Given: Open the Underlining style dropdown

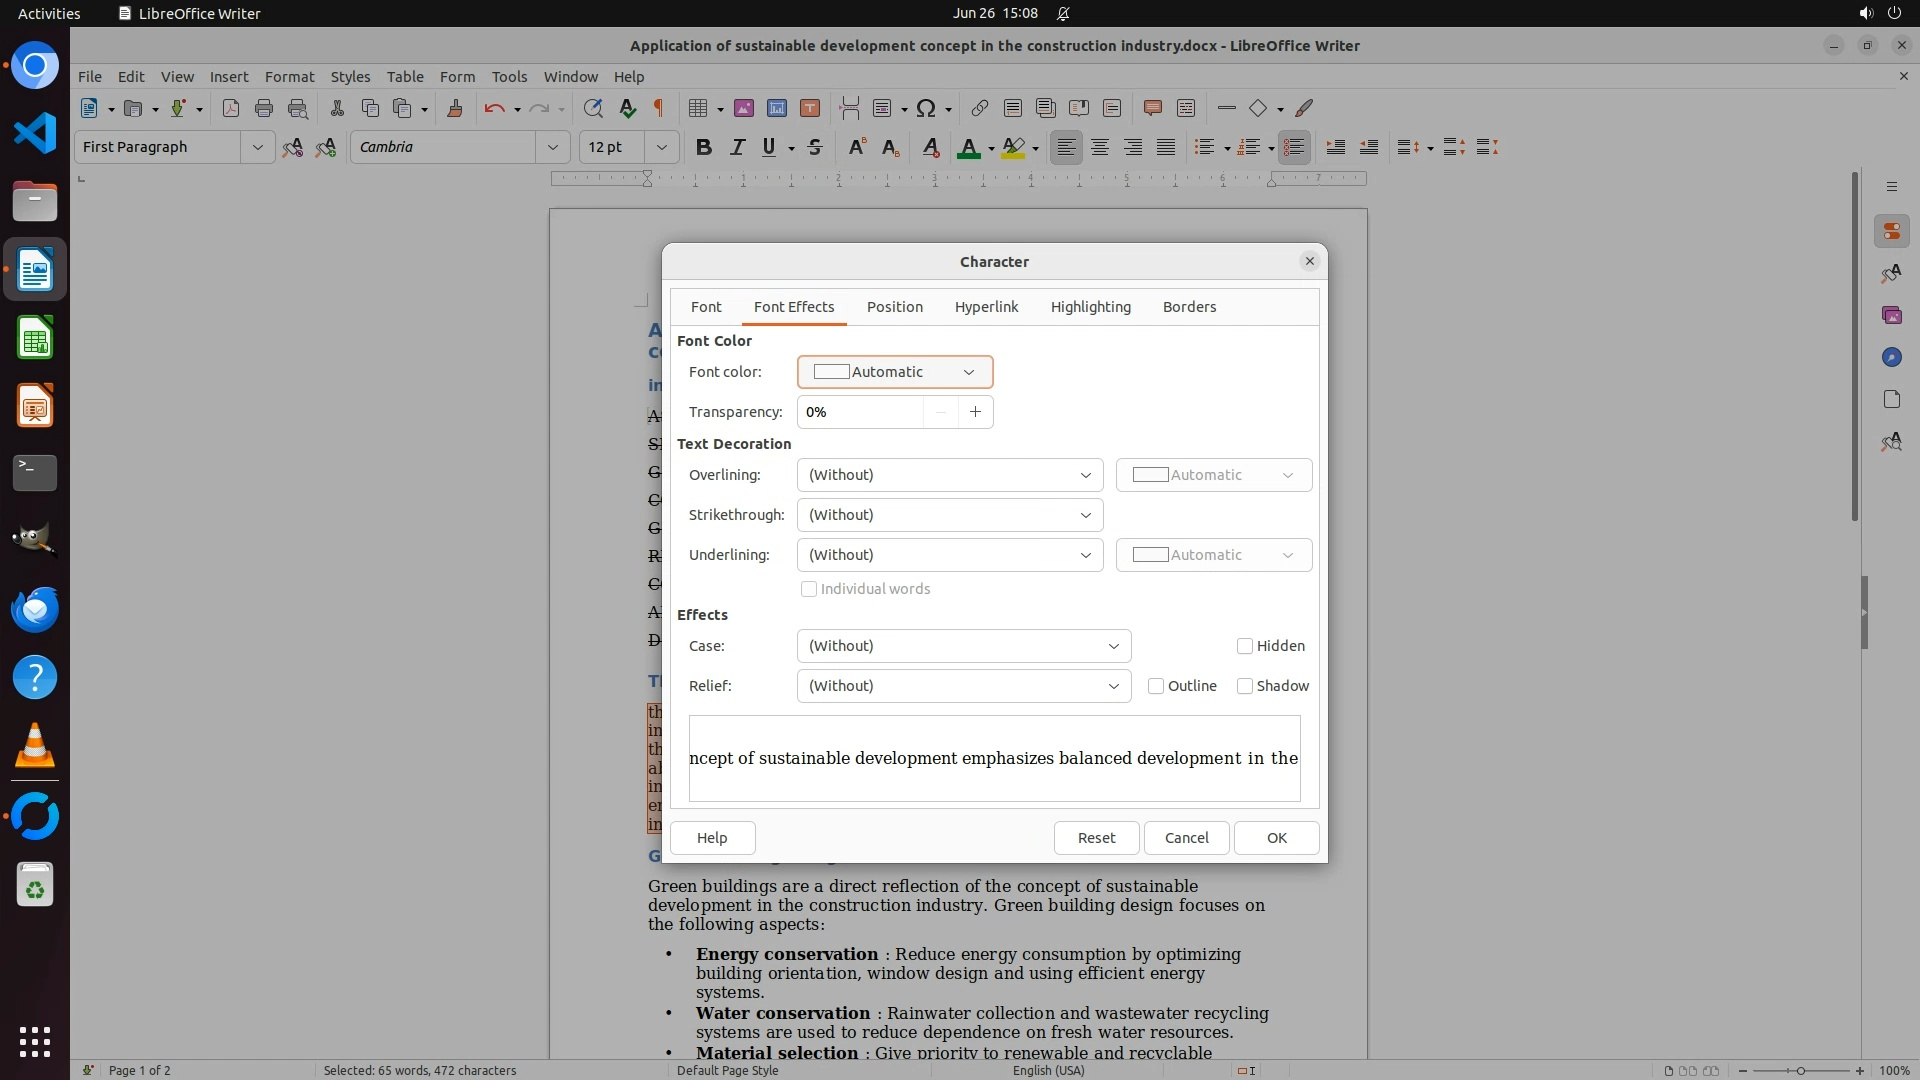Looking at the screenshot, I should 949,555.
